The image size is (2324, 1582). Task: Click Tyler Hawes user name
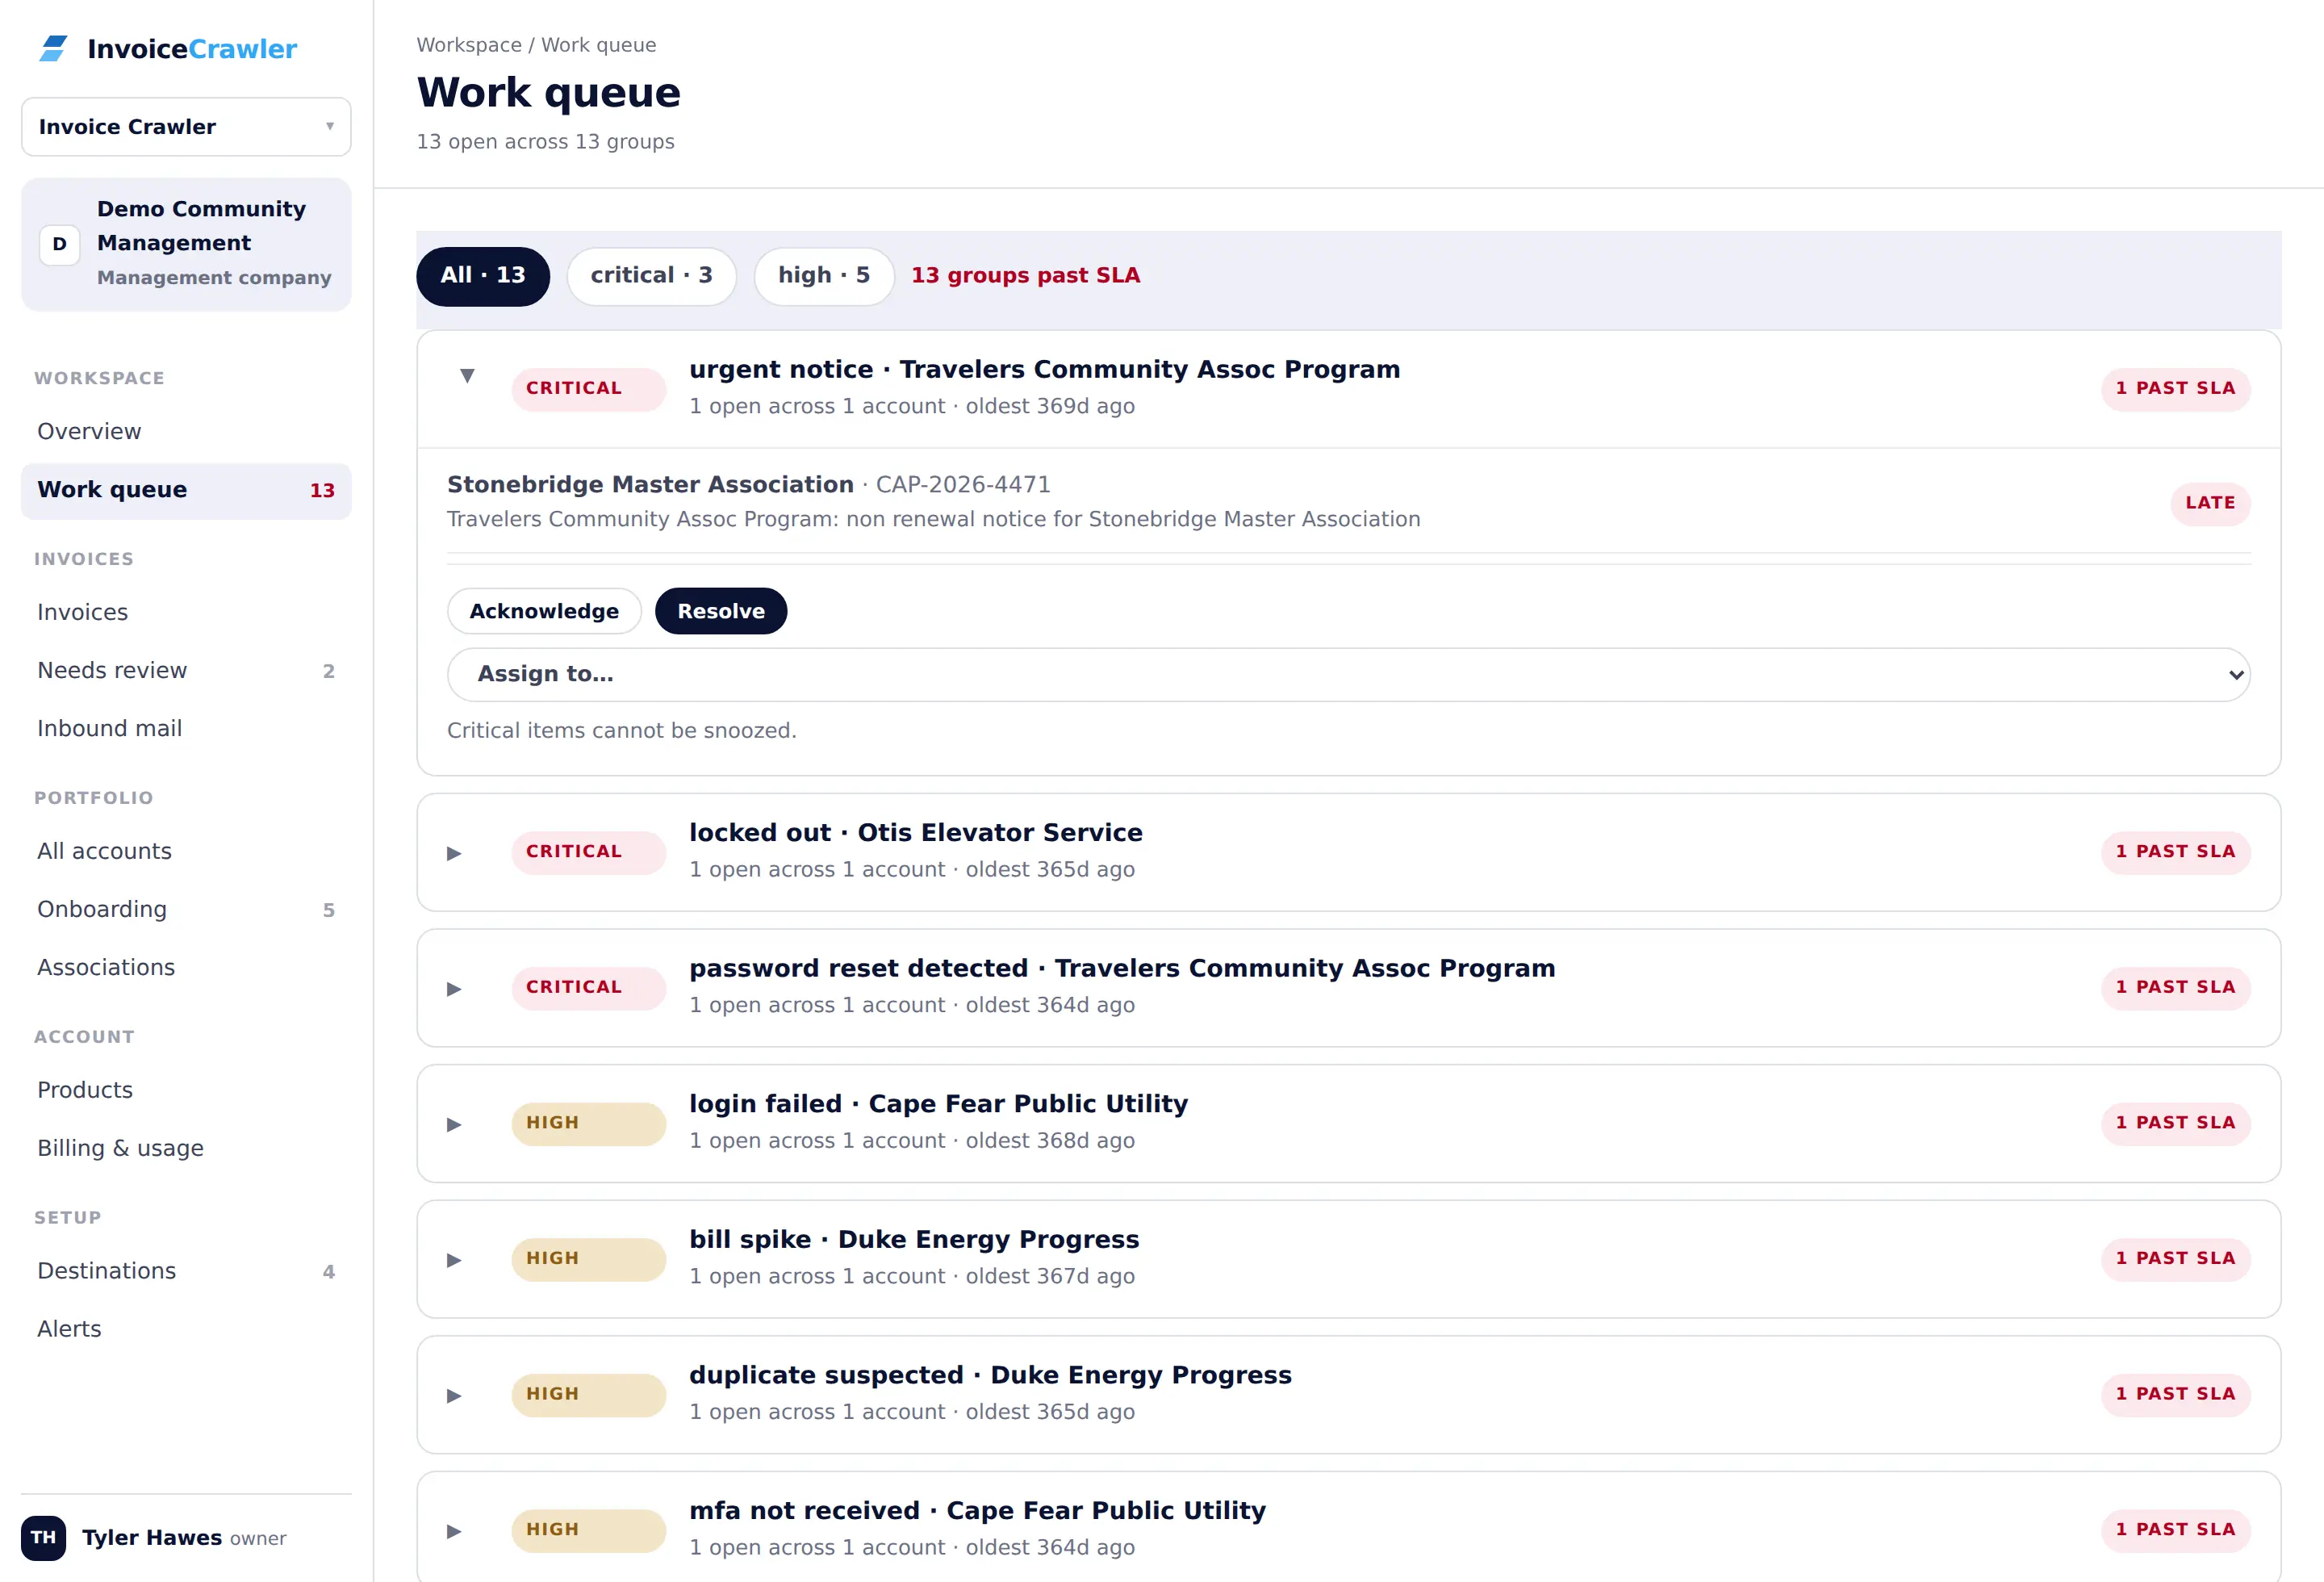point(152,1538)
